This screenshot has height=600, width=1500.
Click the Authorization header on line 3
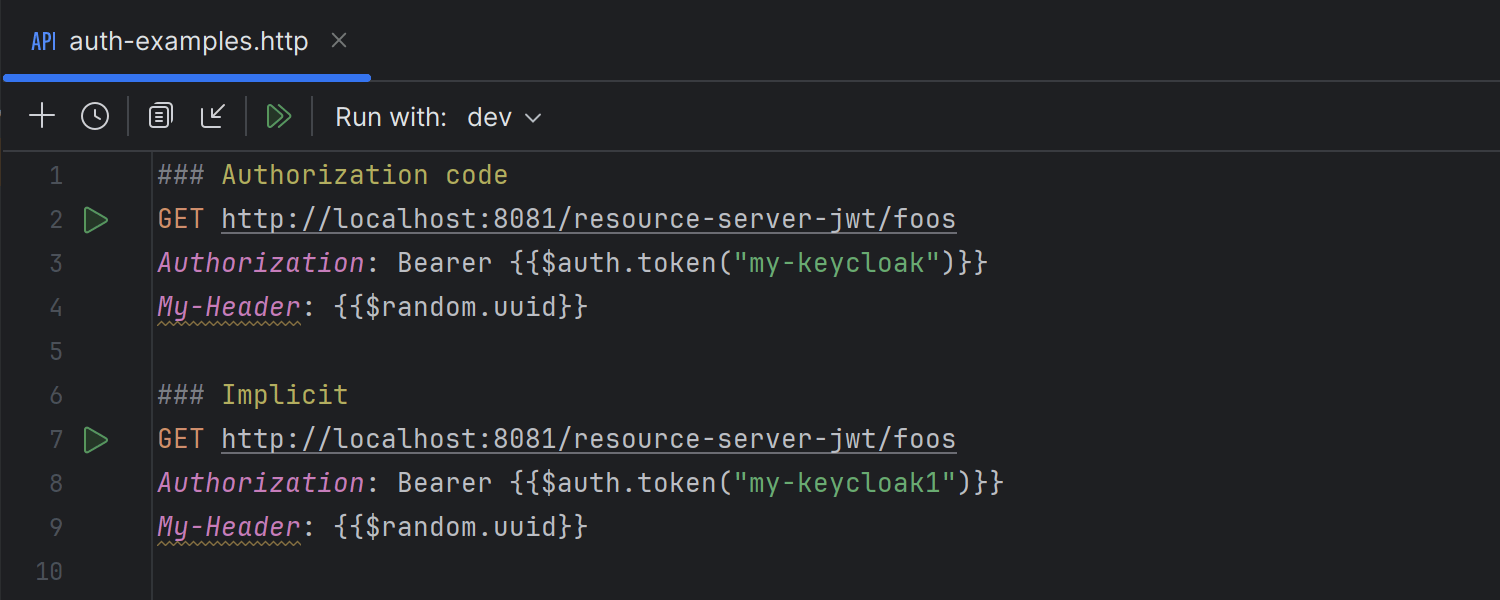[x=261, y=263]
